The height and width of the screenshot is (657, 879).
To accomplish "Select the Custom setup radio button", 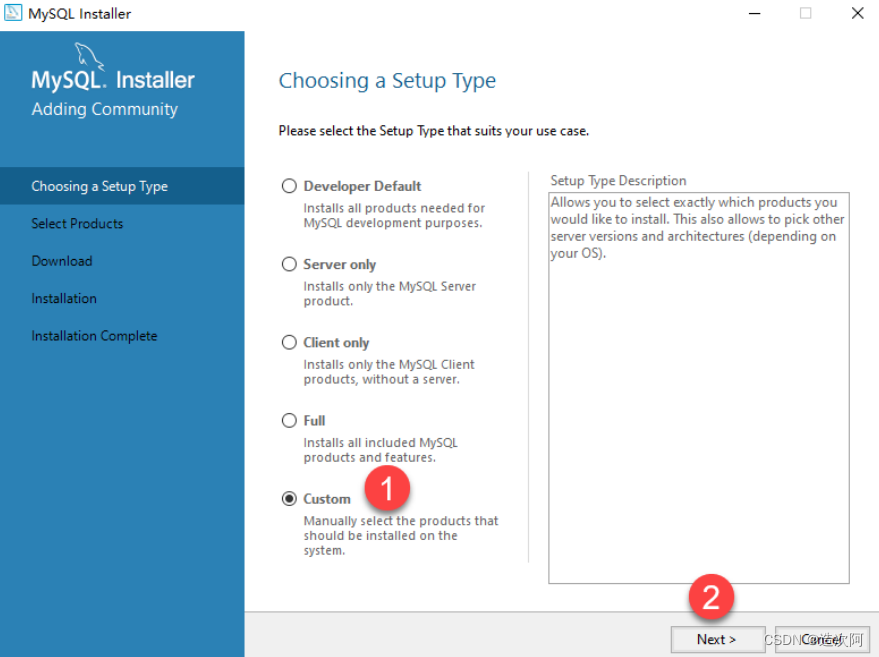I will point(289,499).
